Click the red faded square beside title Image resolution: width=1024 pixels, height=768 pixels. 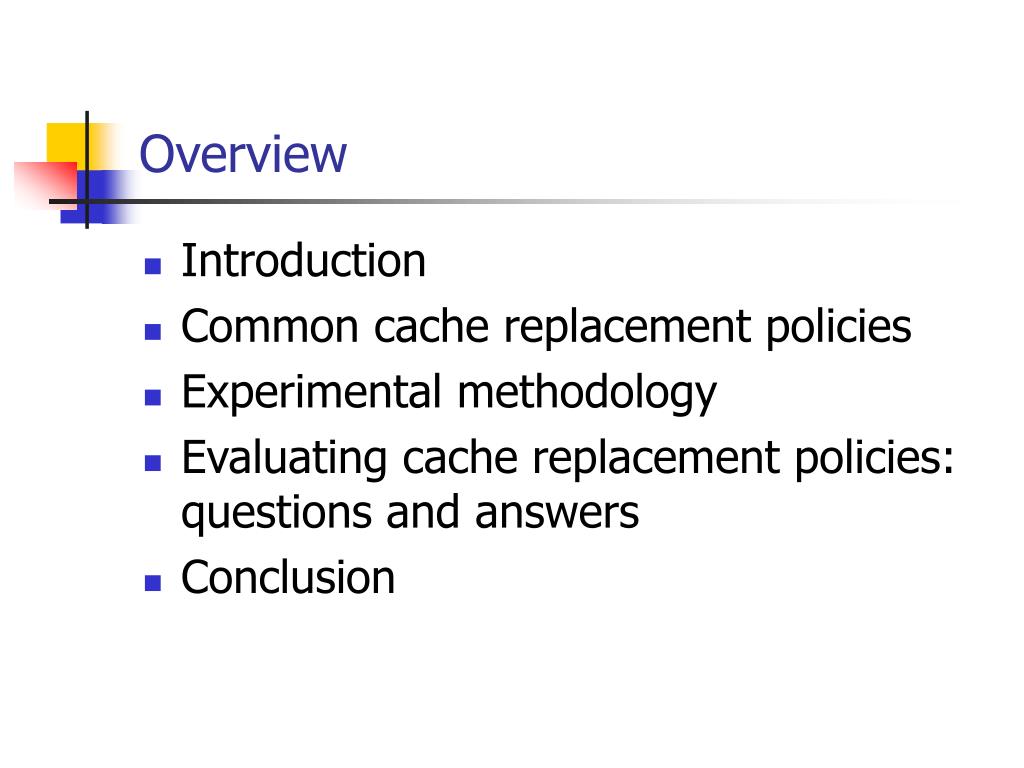[x=44, y=184]
